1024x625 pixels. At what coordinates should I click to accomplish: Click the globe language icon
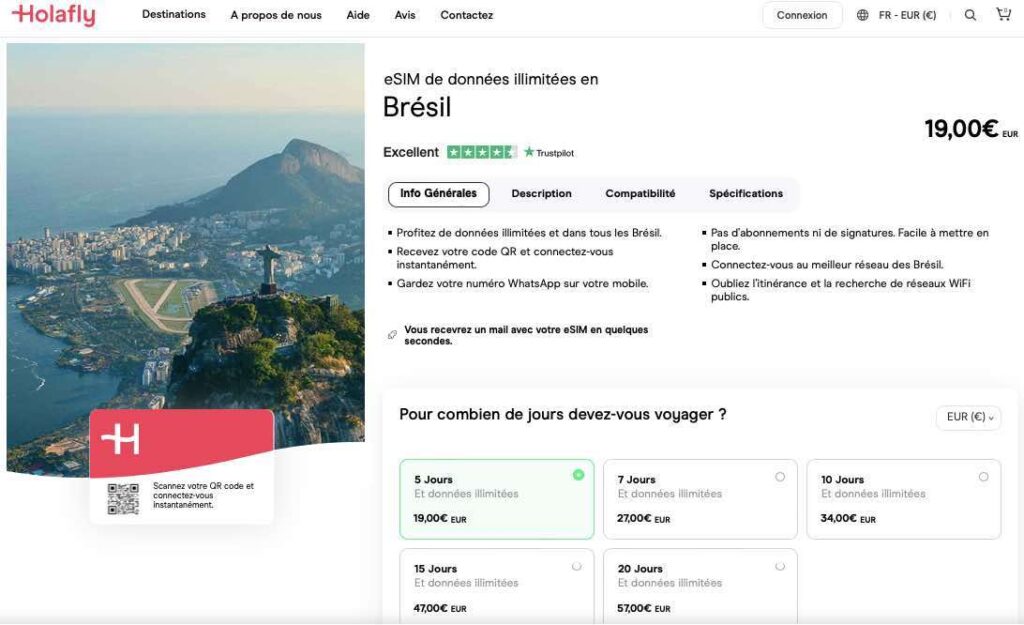[862, 15]
